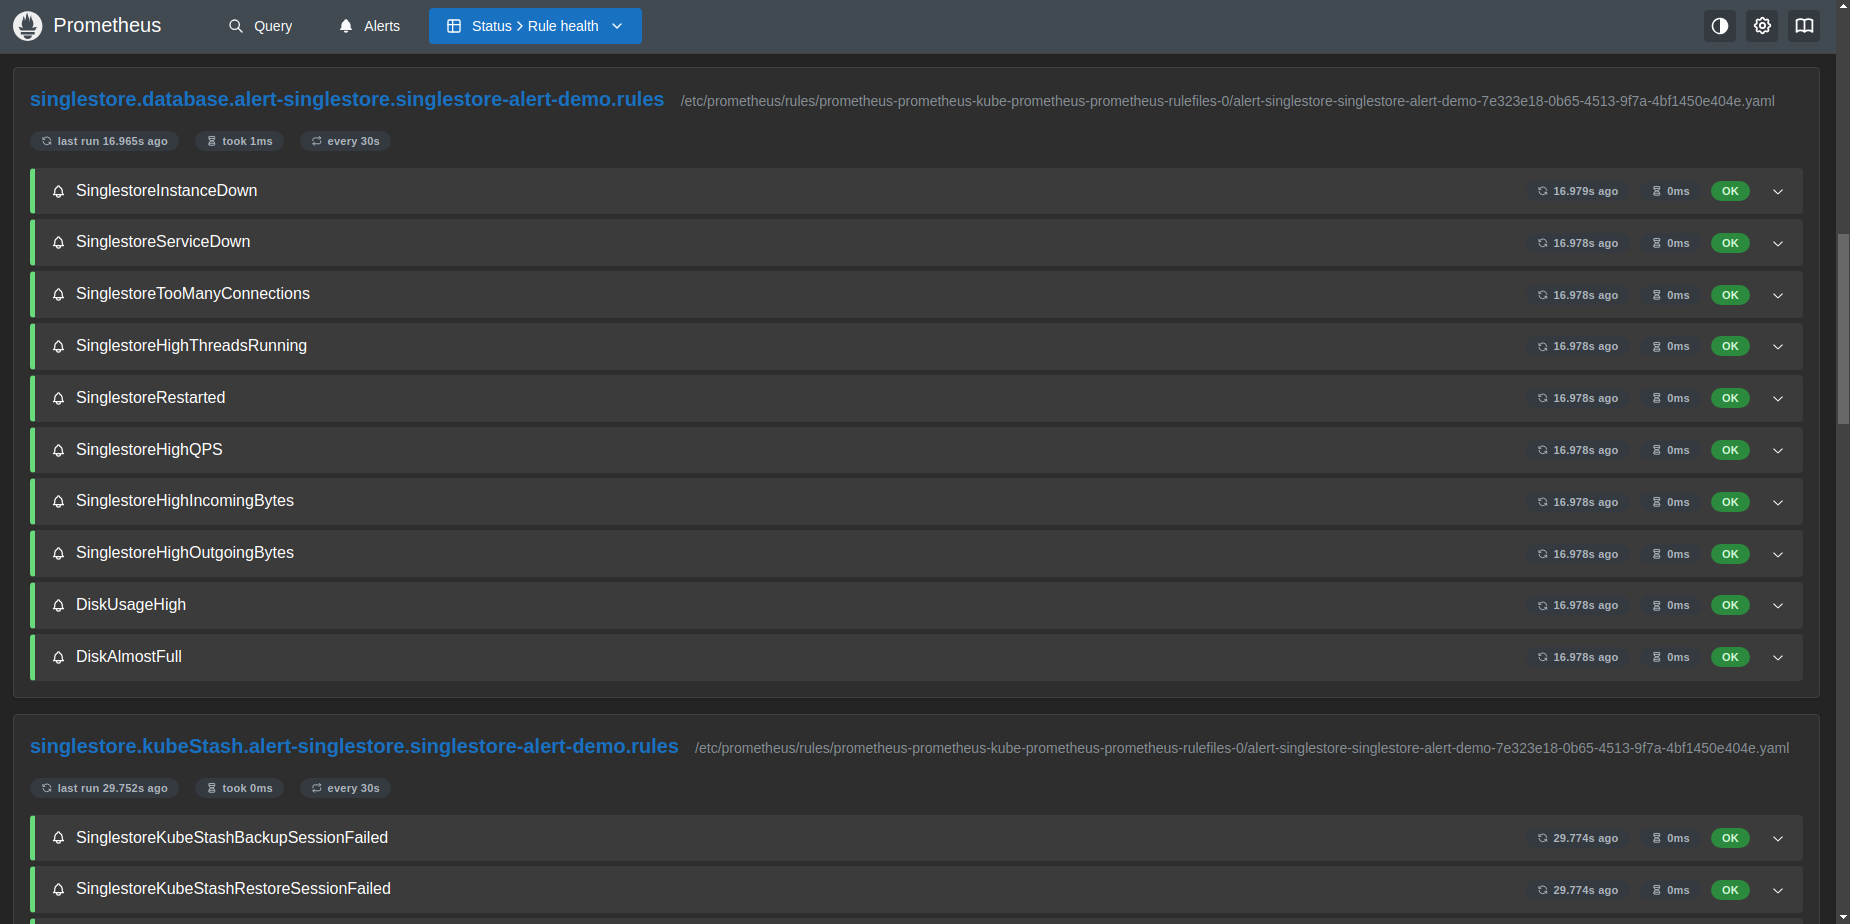Click the 'took 1ms' badge
This screenshot has height=924, width=1850.
click(240, 141)
